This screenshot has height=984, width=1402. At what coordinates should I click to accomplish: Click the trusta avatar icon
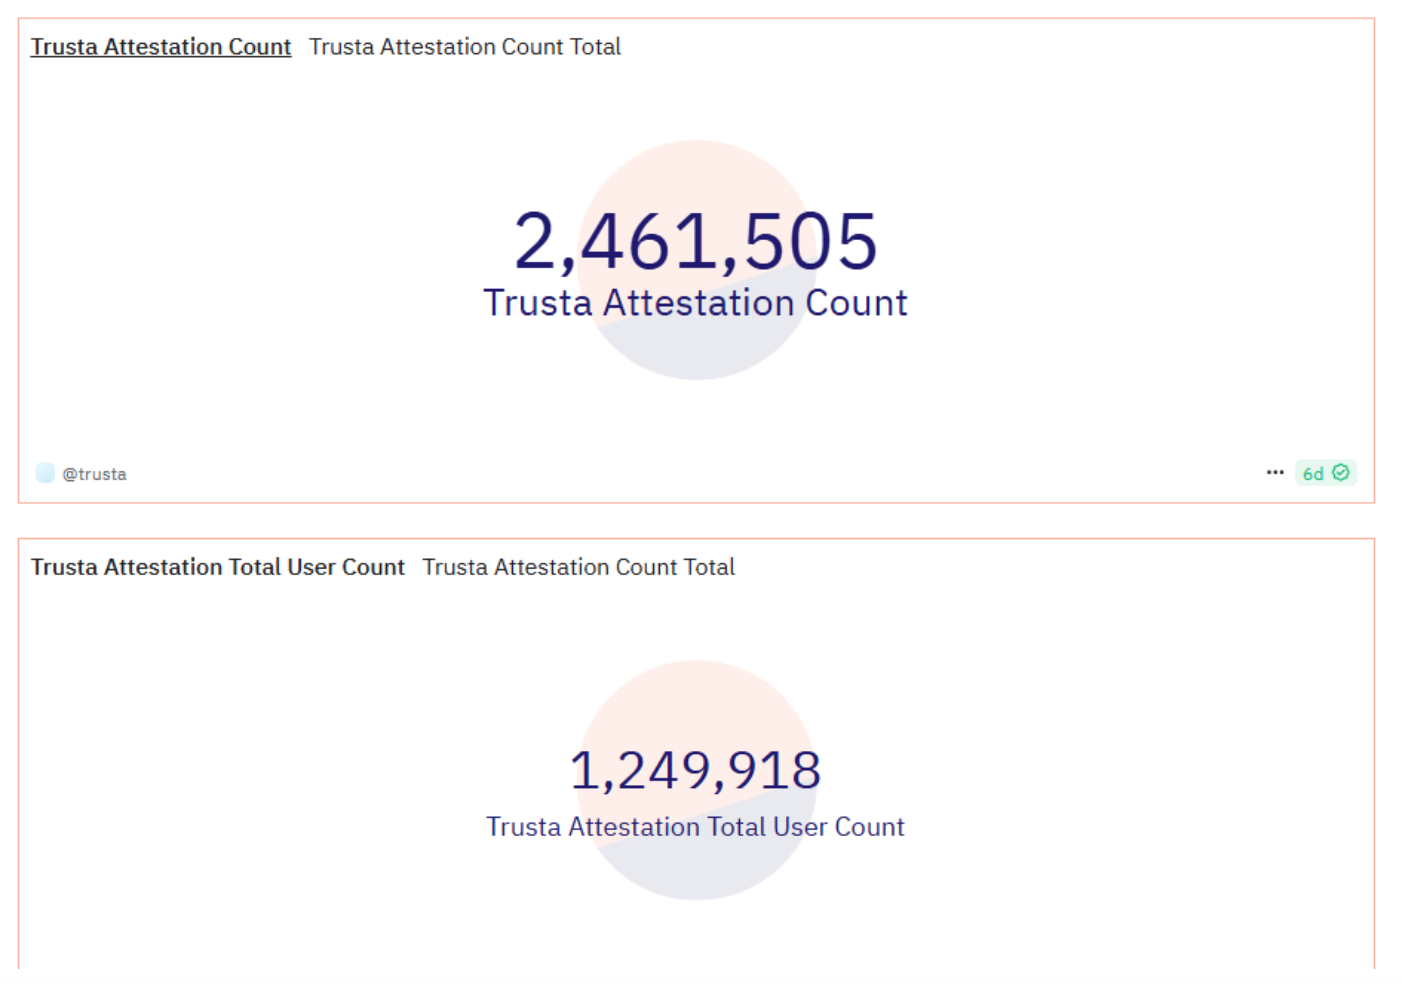click(45, 473)
